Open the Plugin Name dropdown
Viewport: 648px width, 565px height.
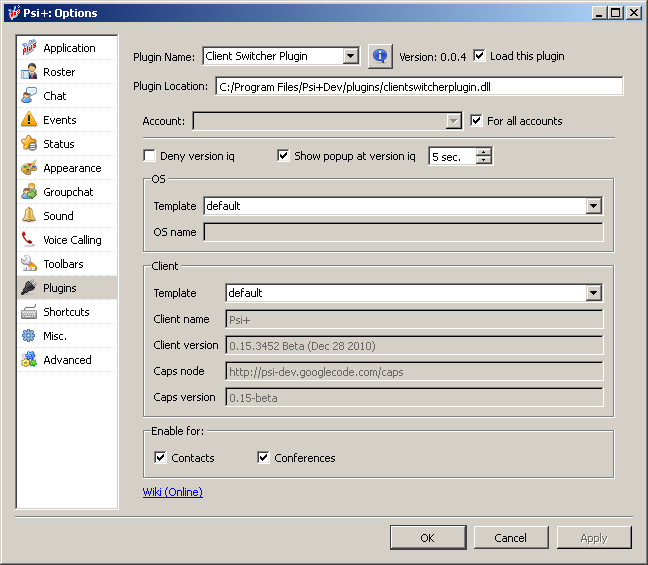tap(350, 57)
